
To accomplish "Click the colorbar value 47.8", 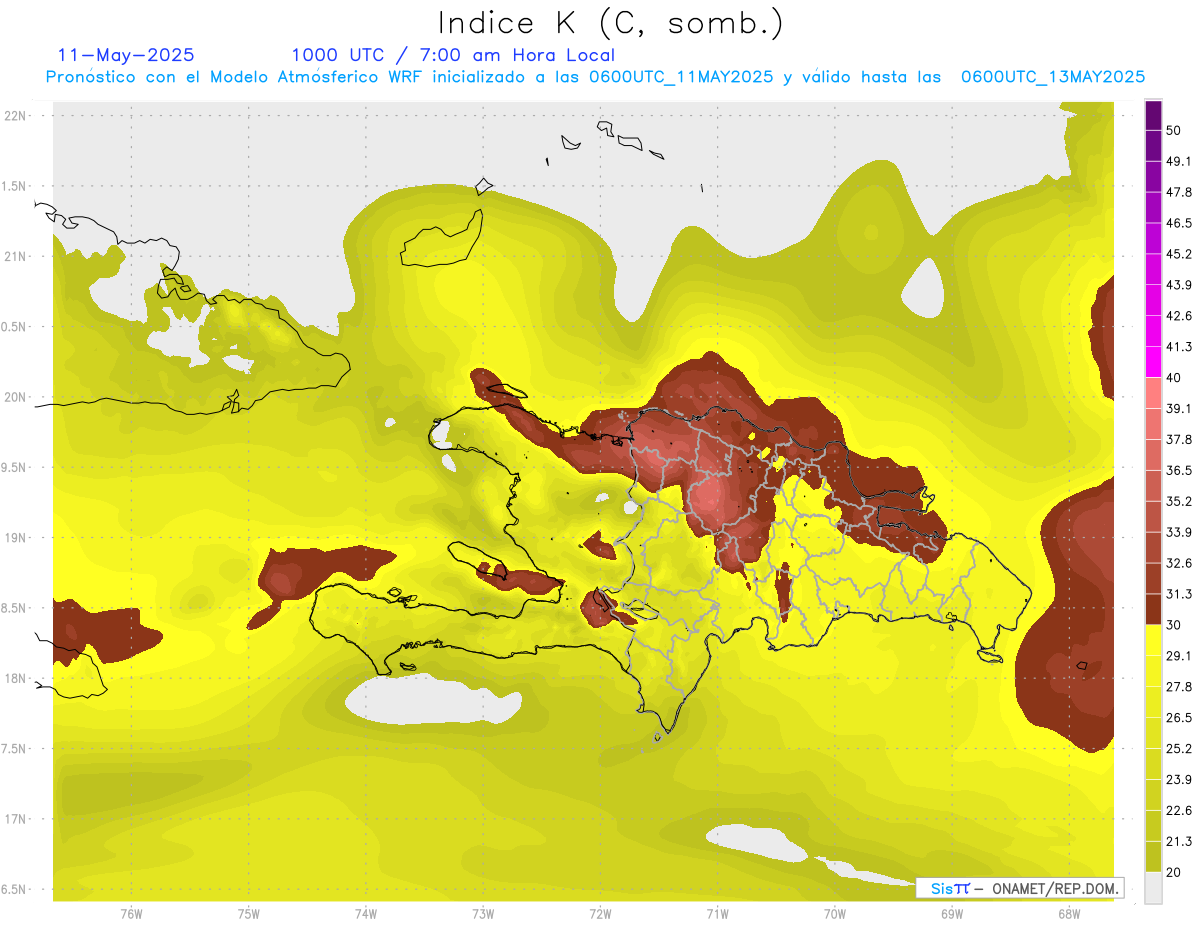I will point(1179,192).
